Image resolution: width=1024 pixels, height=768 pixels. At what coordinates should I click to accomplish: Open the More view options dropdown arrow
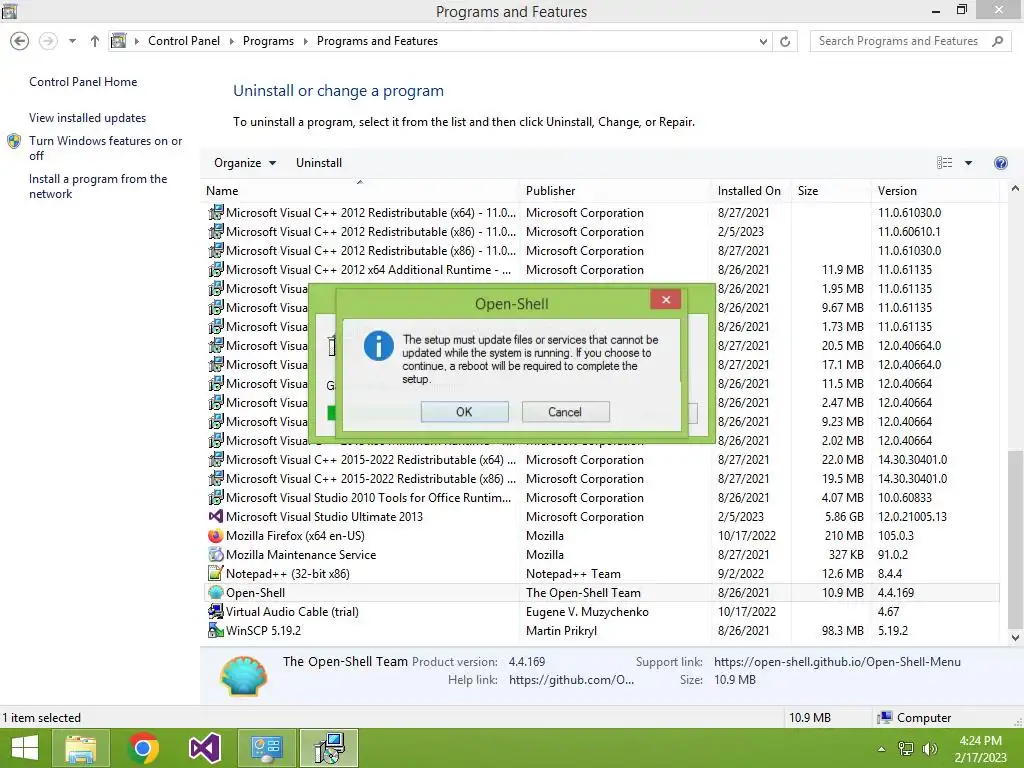[x=968, y=163]
